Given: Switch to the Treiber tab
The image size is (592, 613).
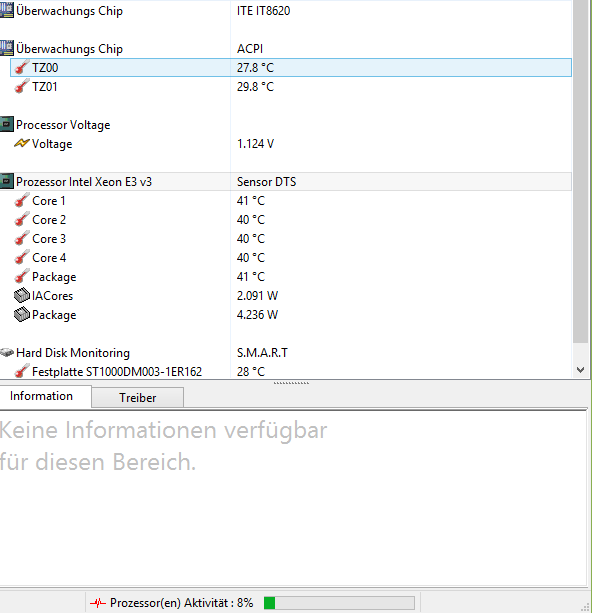Looking at the screenshot, I should click(x=138, y=398).
